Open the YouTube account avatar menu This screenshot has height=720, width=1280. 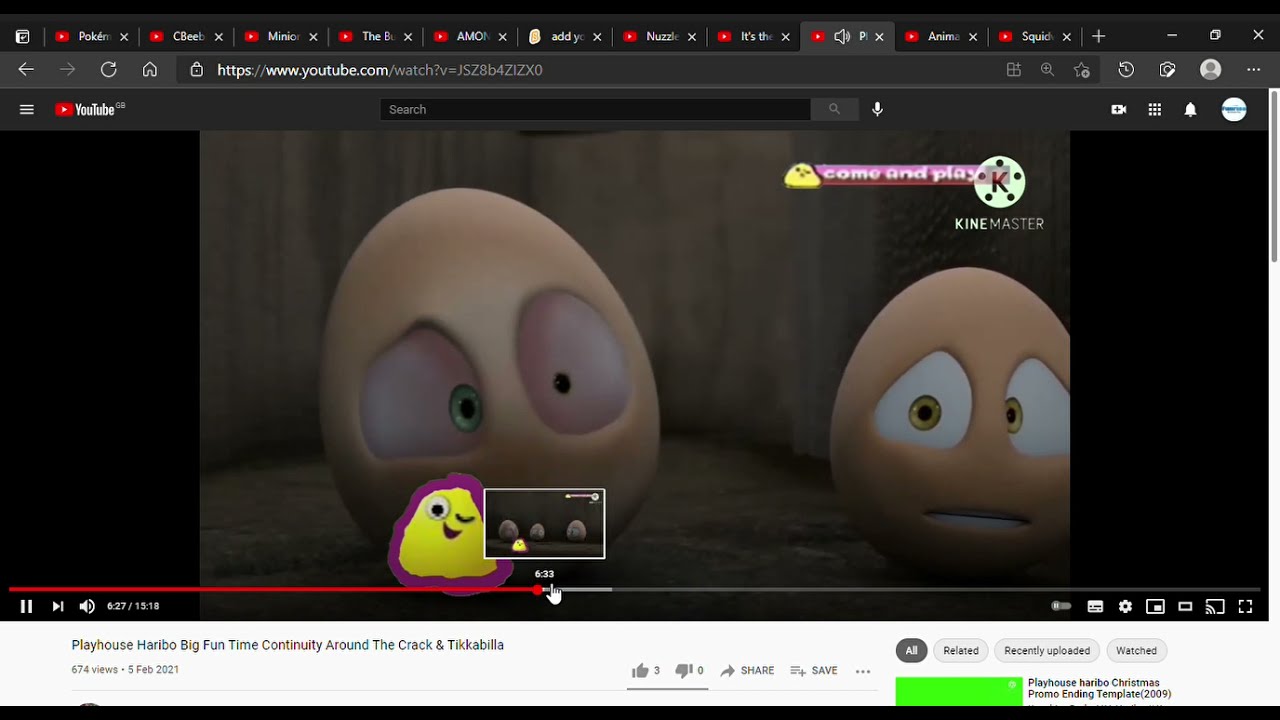point(1234,110)
